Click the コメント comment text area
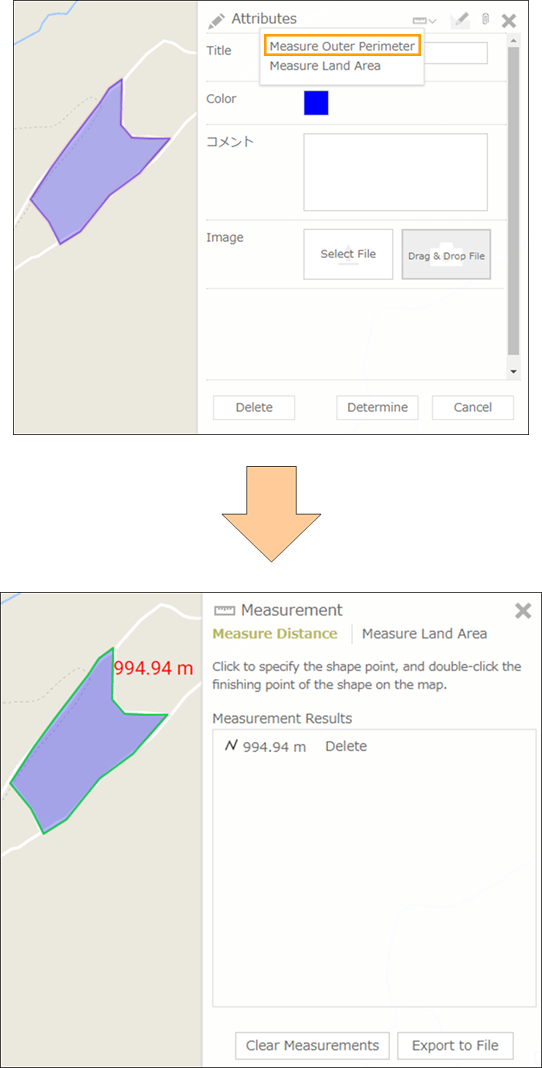 tap(396, 172)
